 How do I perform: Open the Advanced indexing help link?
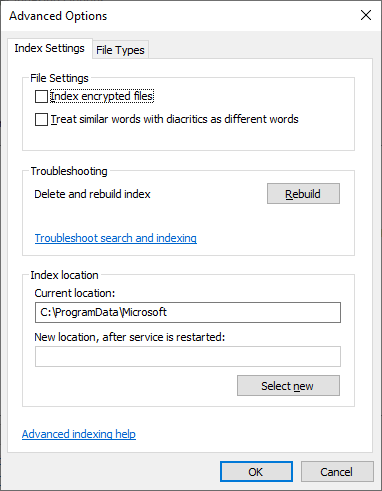[79, 434]
